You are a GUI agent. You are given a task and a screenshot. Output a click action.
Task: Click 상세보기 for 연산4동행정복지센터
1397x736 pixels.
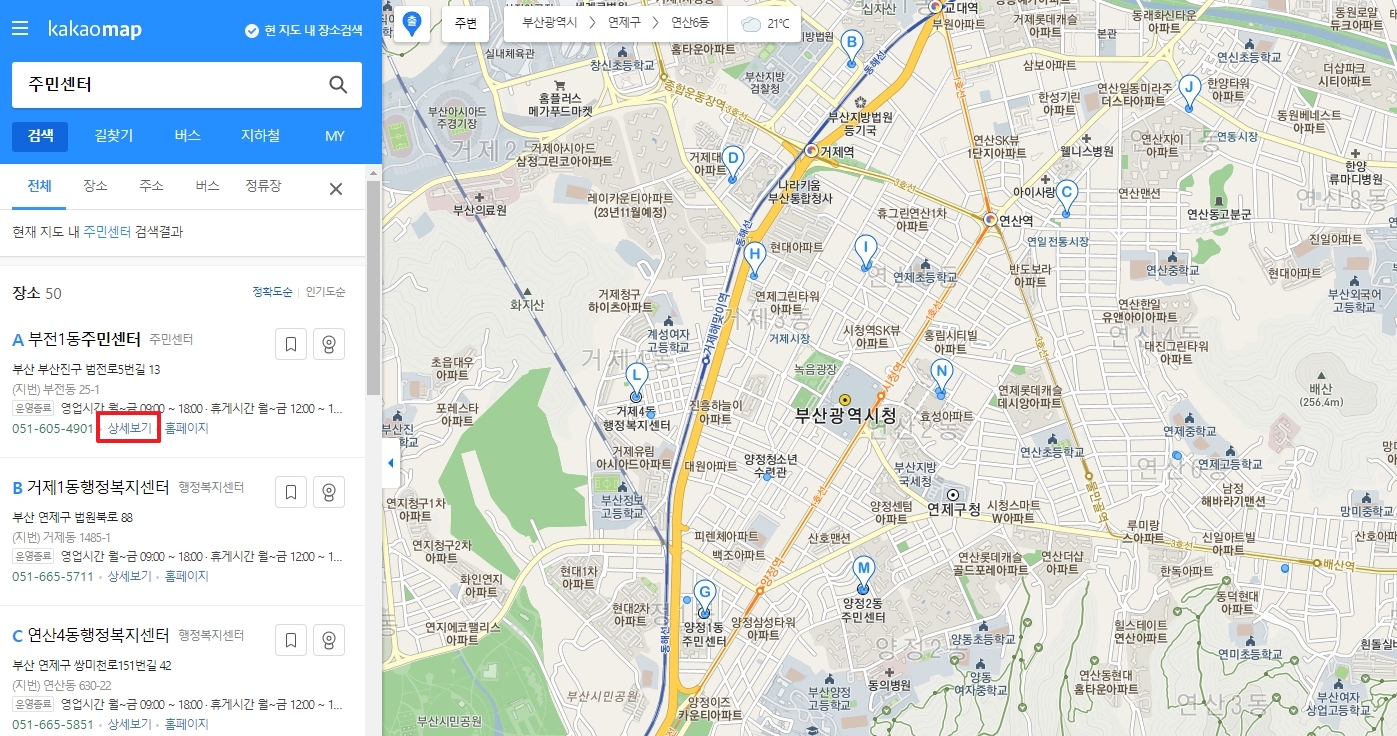129,724
